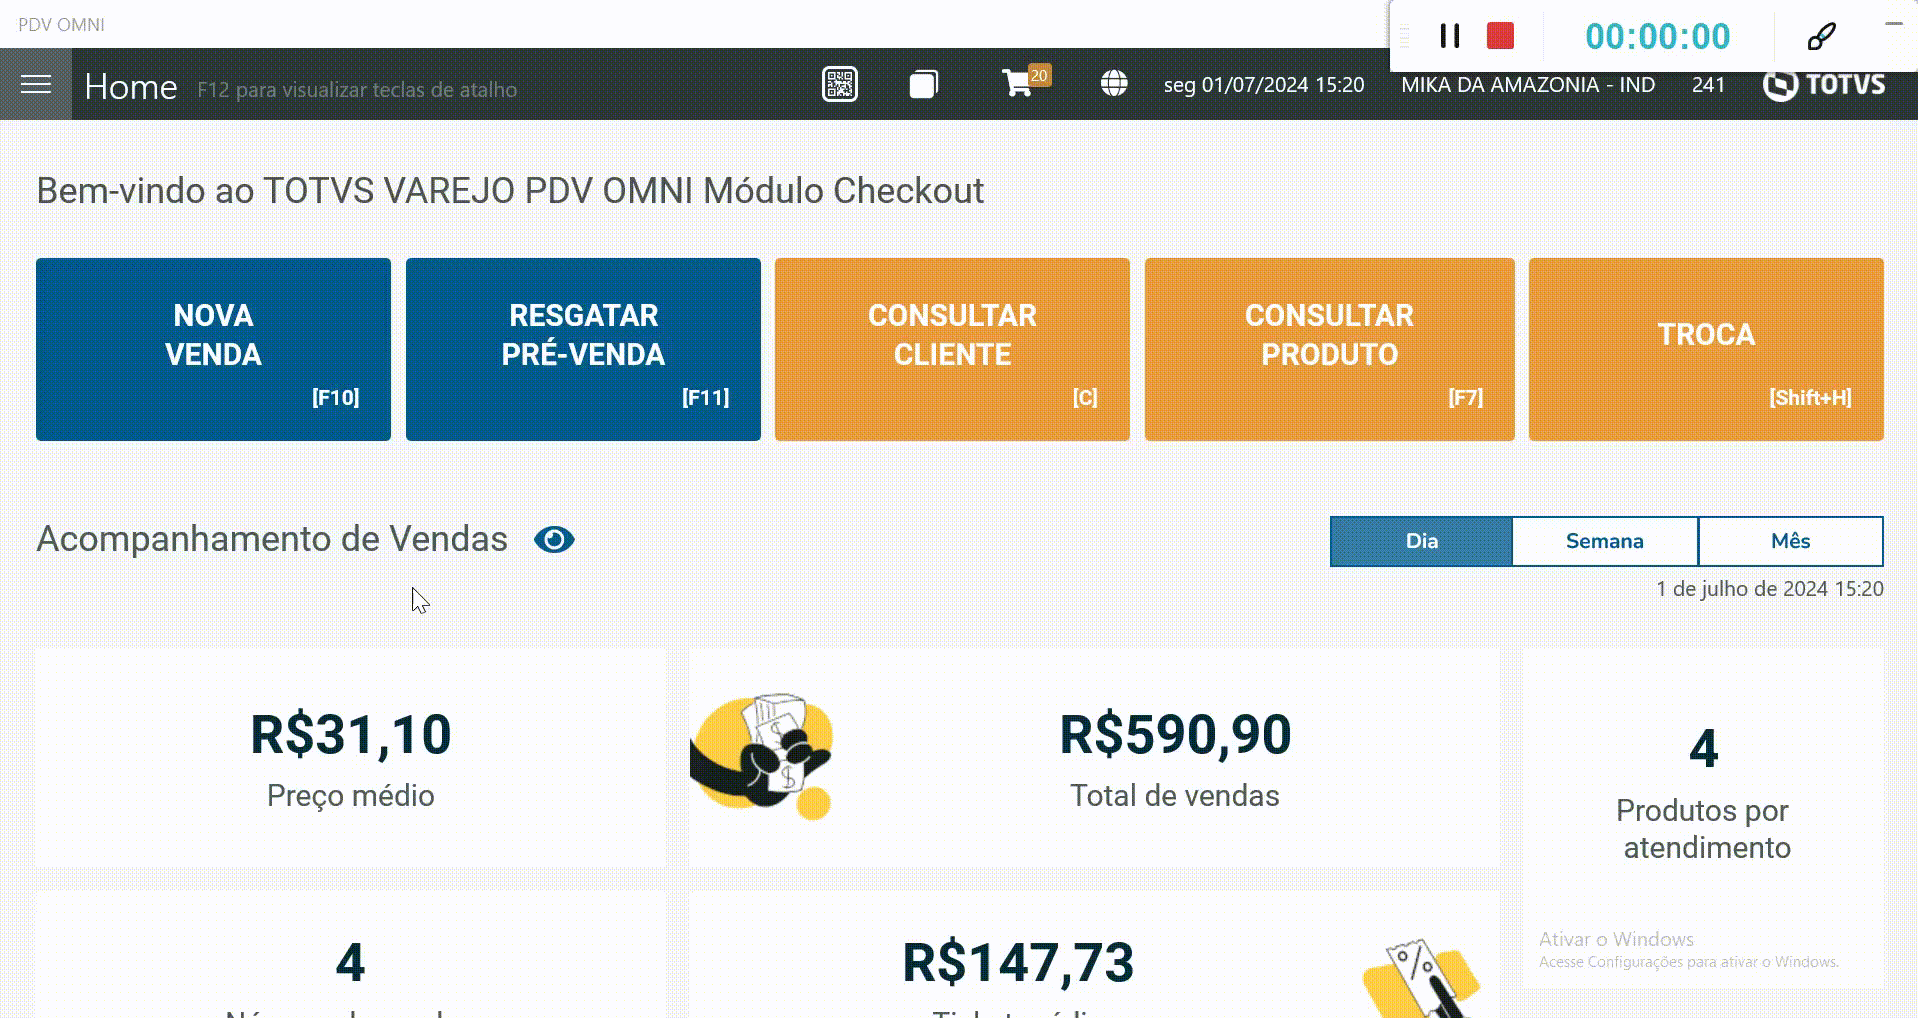1918x1018 pixels.
Task: Open Consultar Cliente
Action: pyautogui.click(x=952, y=349)
